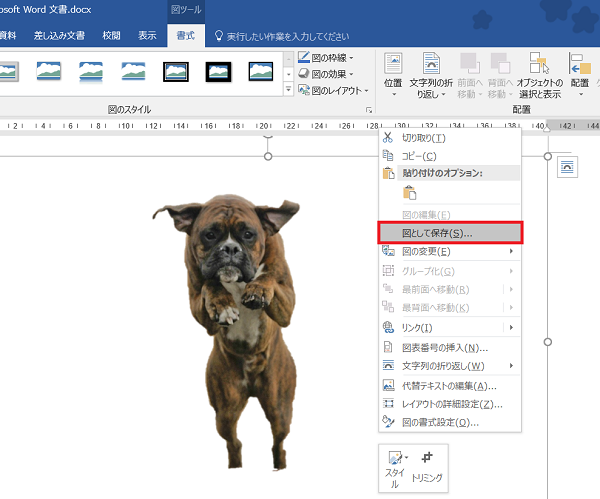Expand the picture styles gallery
600x499 pixels.
pyautogui.click(x=289, y=90)
